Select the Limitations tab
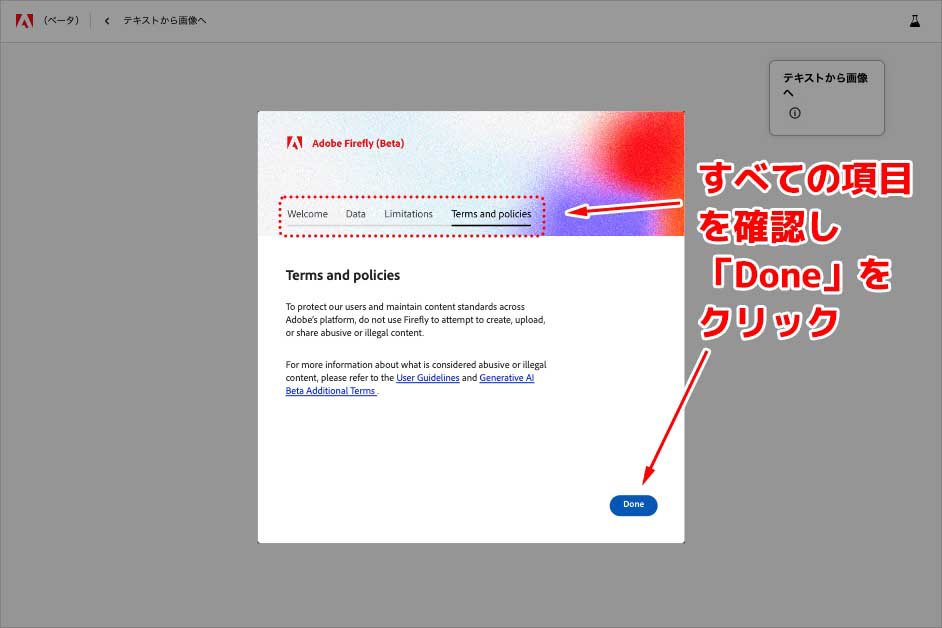942x628 pixels. 408,214
